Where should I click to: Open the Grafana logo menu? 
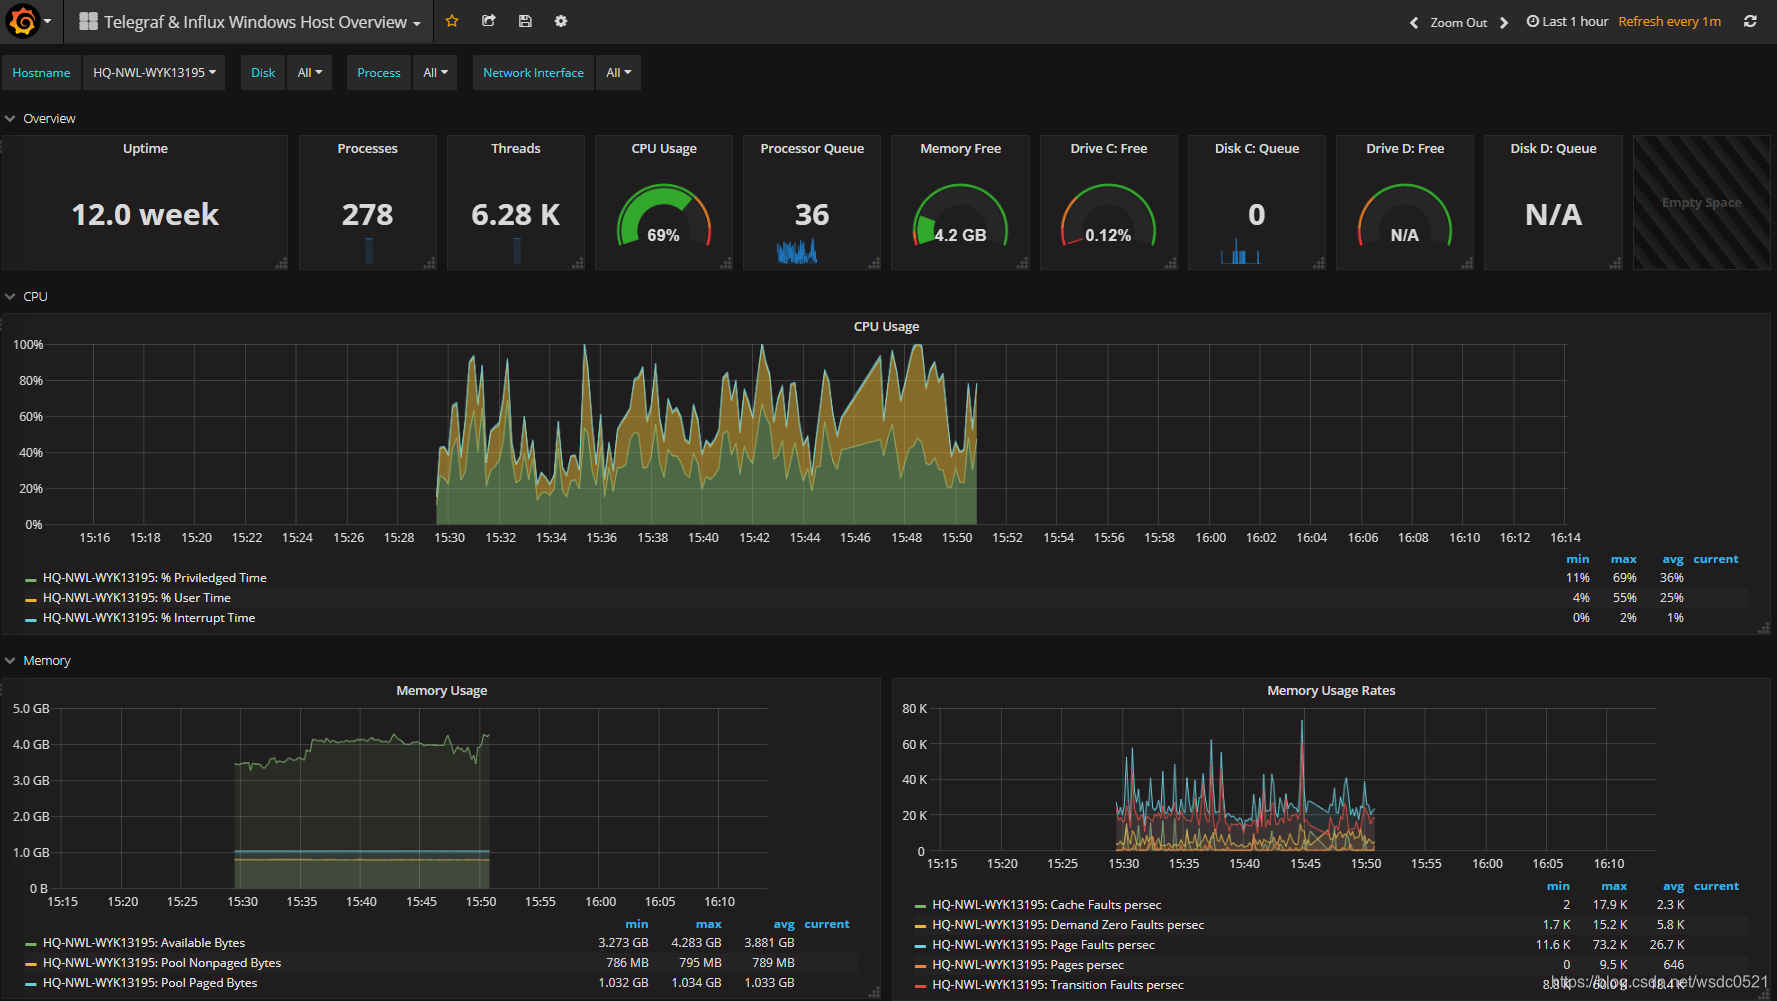[x=29, y=21]
